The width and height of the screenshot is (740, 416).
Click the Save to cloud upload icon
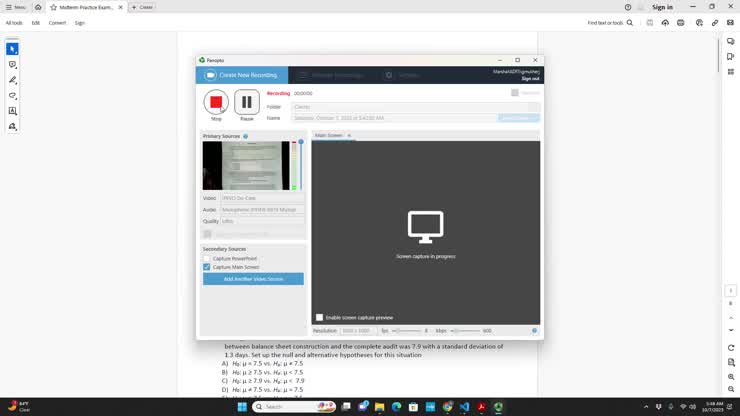point(665,23)
